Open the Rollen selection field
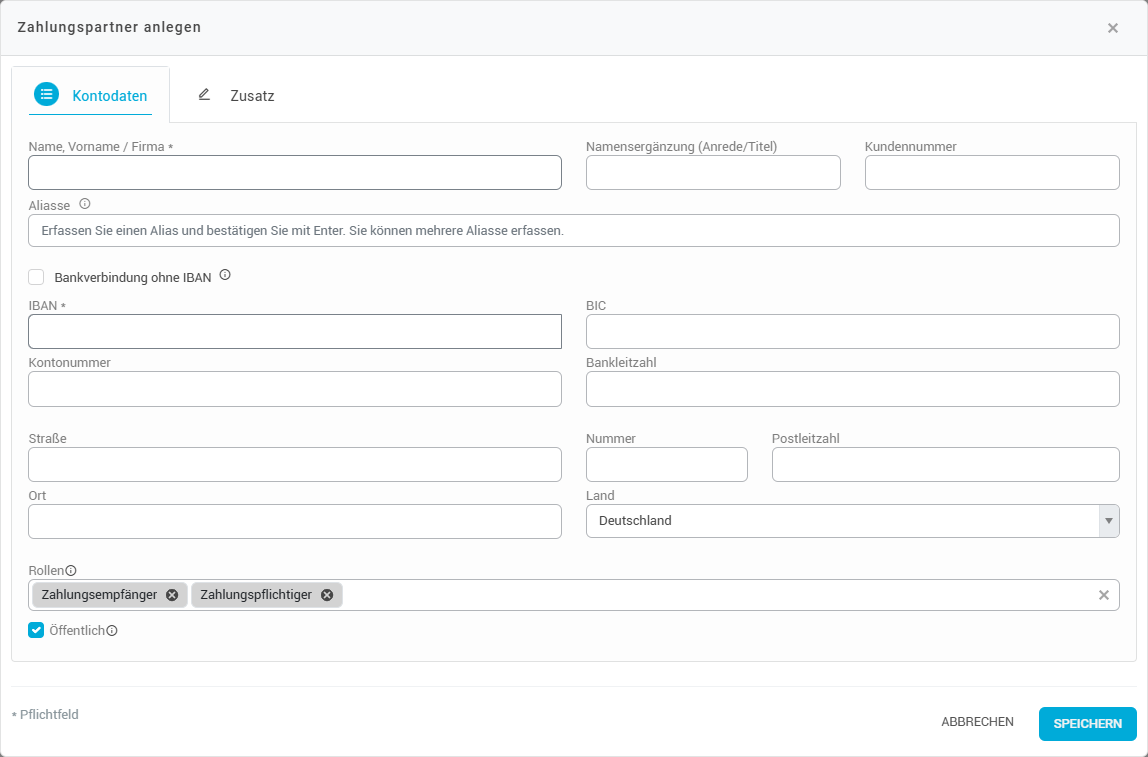The width and height of the screenshot is (1148, 757). coord(700,595)
